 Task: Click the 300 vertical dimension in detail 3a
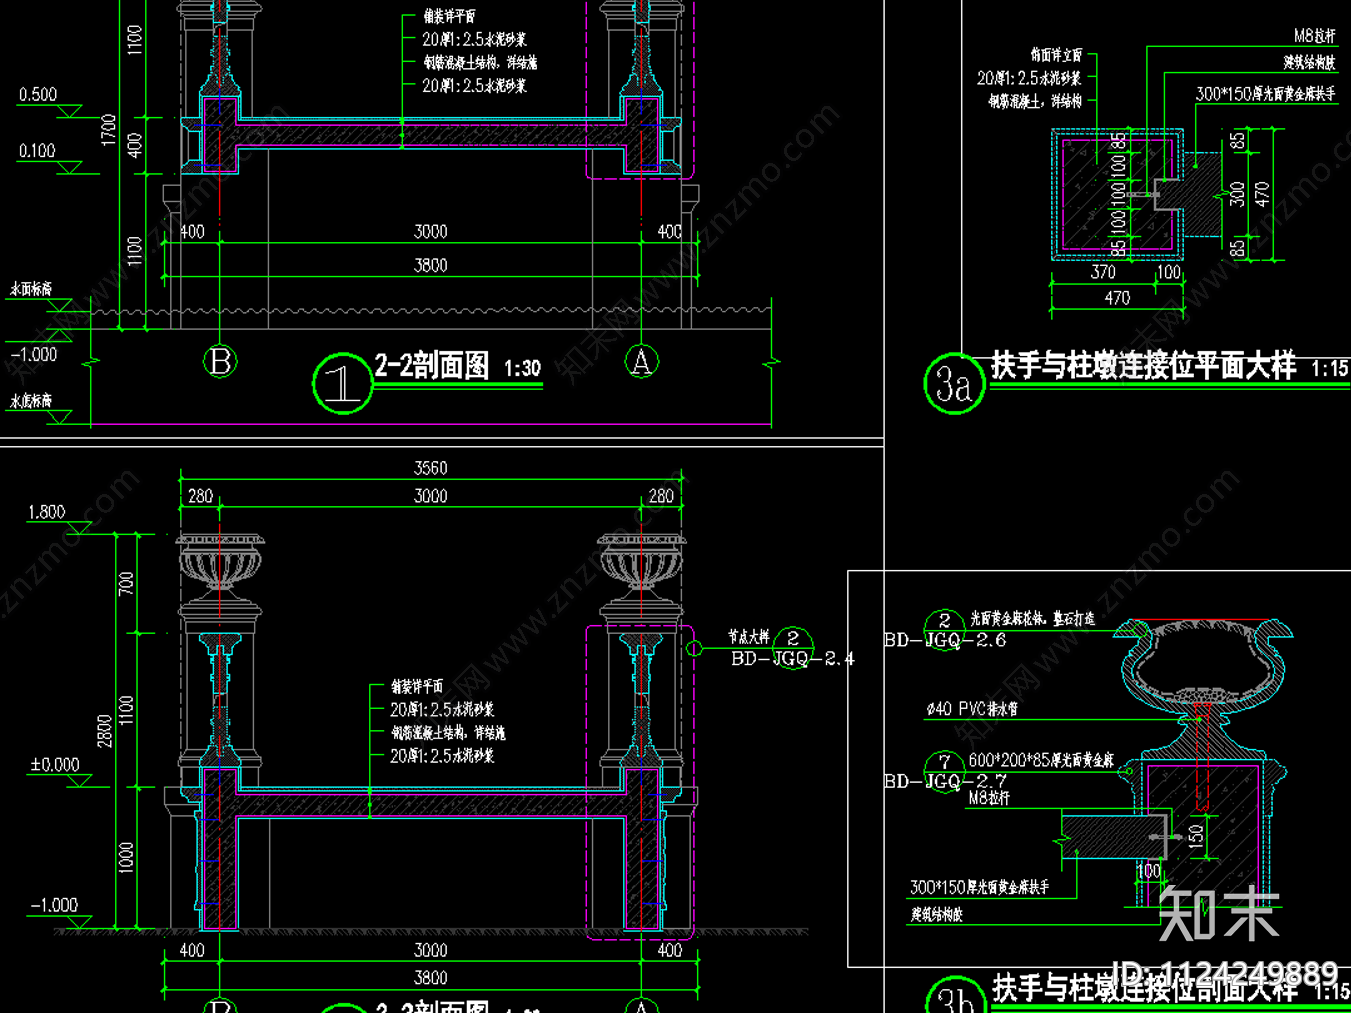(x=1238, y=194)
